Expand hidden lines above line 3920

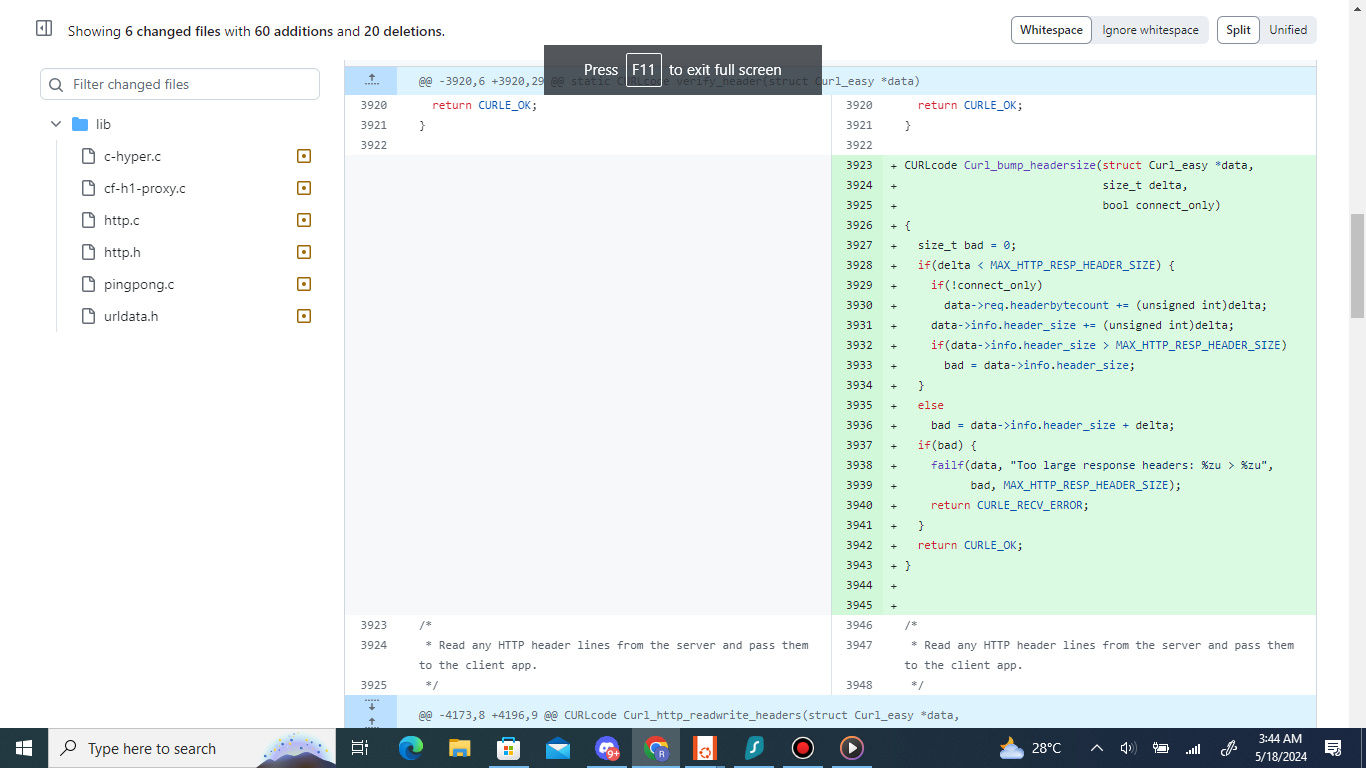pyautogui.click(x=371, y=80)
